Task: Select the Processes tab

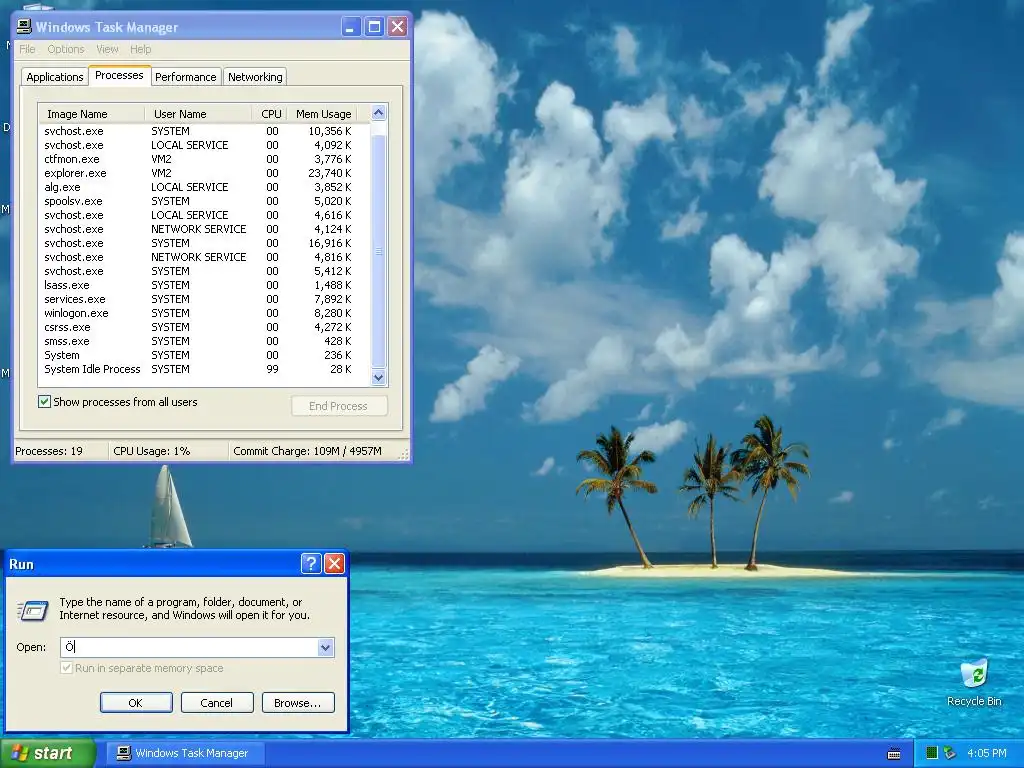Action: (x=120, y=75)
